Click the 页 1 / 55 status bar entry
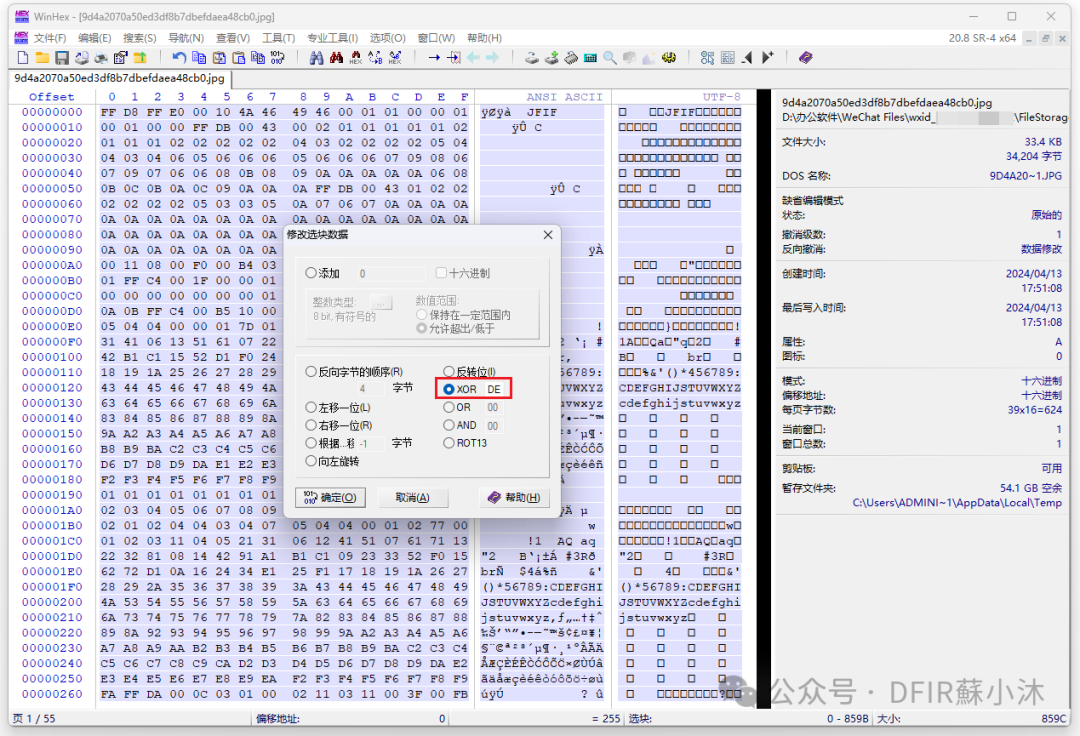The height and width of the screenshot is (736, 1080). tap(34, 718)
